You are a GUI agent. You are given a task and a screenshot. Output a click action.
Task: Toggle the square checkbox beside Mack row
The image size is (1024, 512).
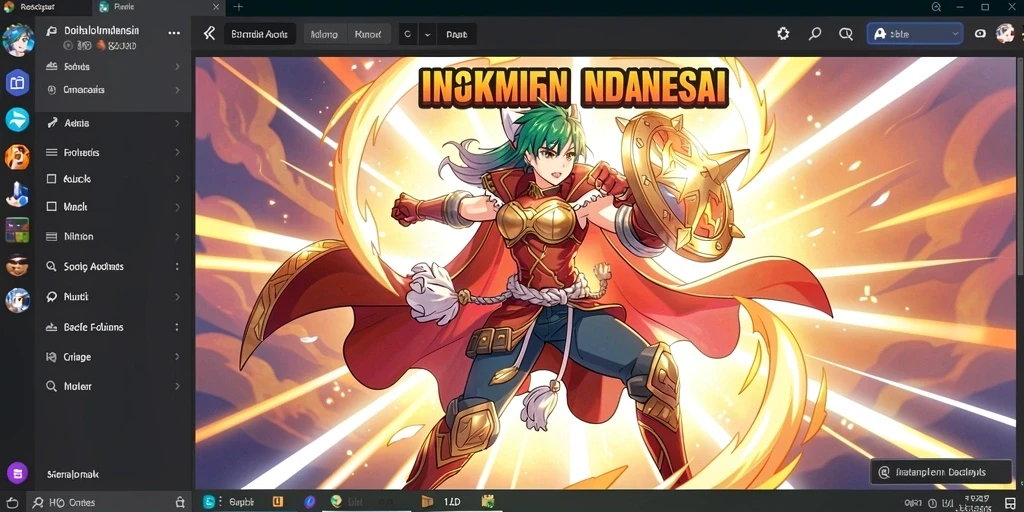pyautogui.click(x=52, y=206)
